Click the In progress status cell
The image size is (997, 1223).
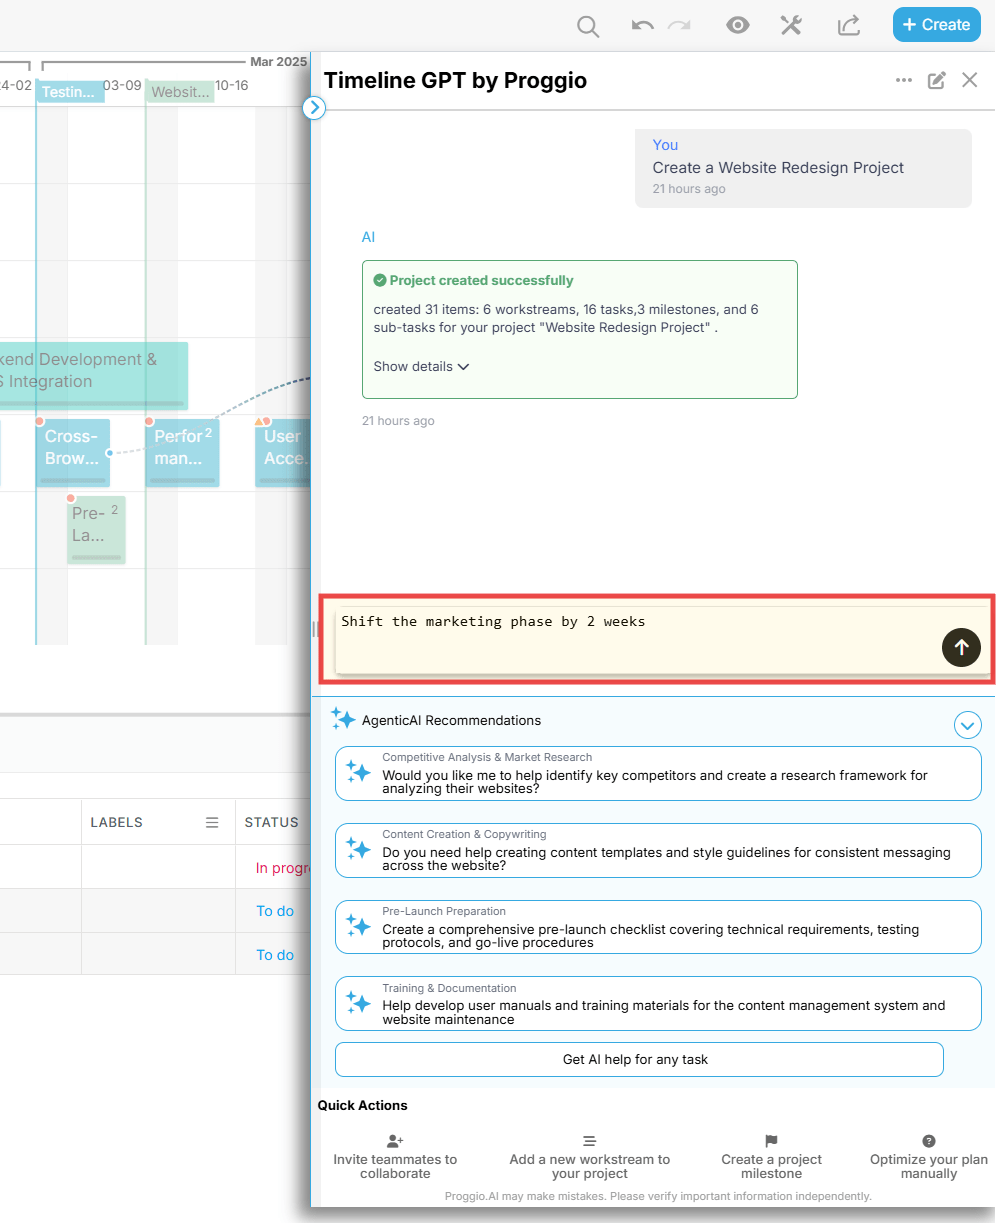(283, 867)
